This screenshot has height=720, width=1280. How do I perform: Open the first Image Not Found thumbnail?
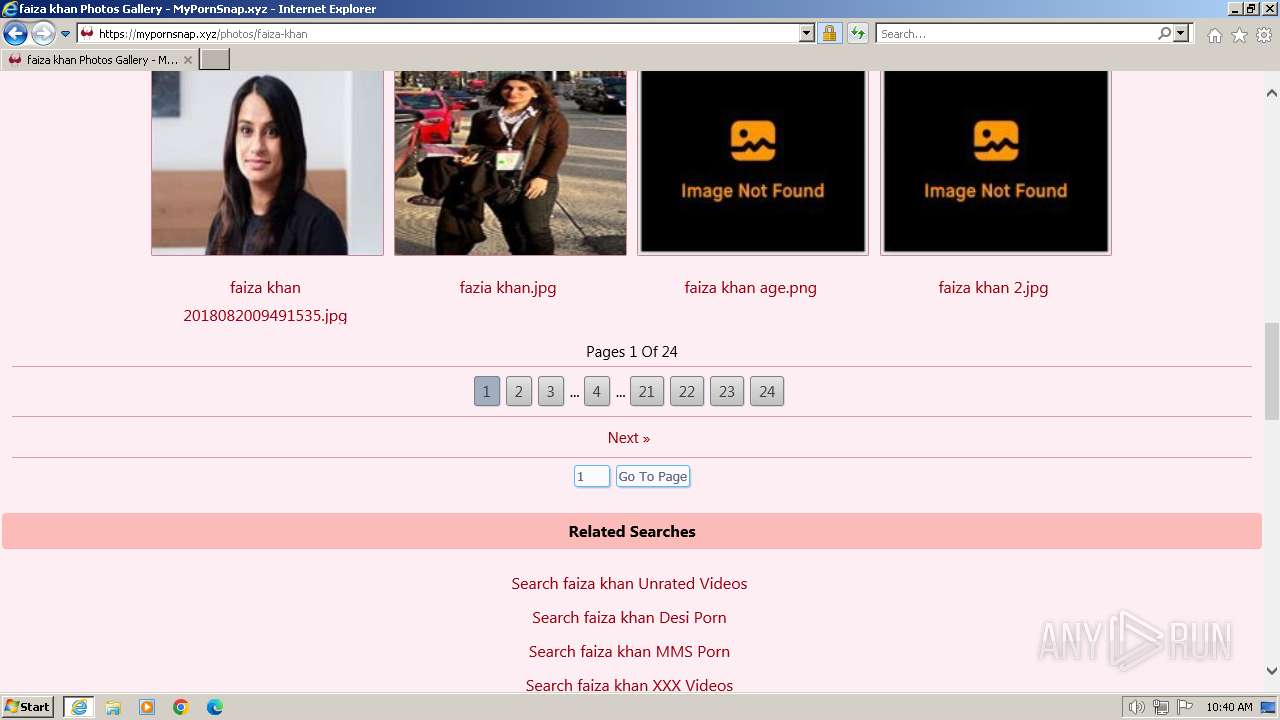tap(753, 163)
